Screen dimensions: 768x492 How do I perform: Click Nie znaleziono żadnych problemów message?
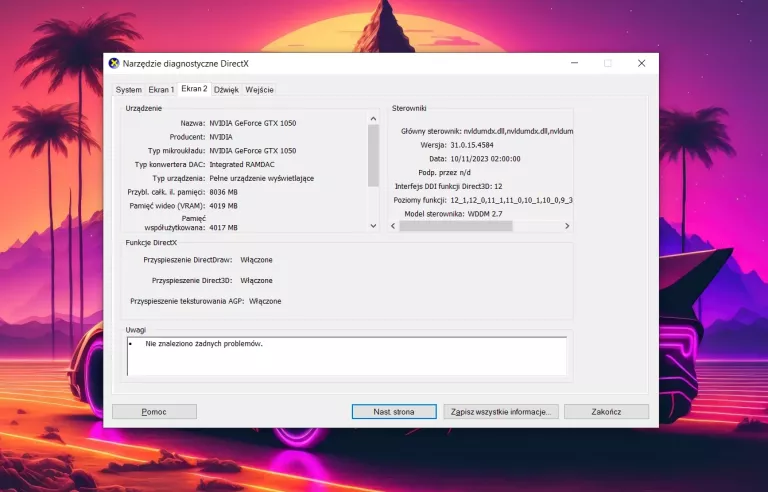click(204, 344)
